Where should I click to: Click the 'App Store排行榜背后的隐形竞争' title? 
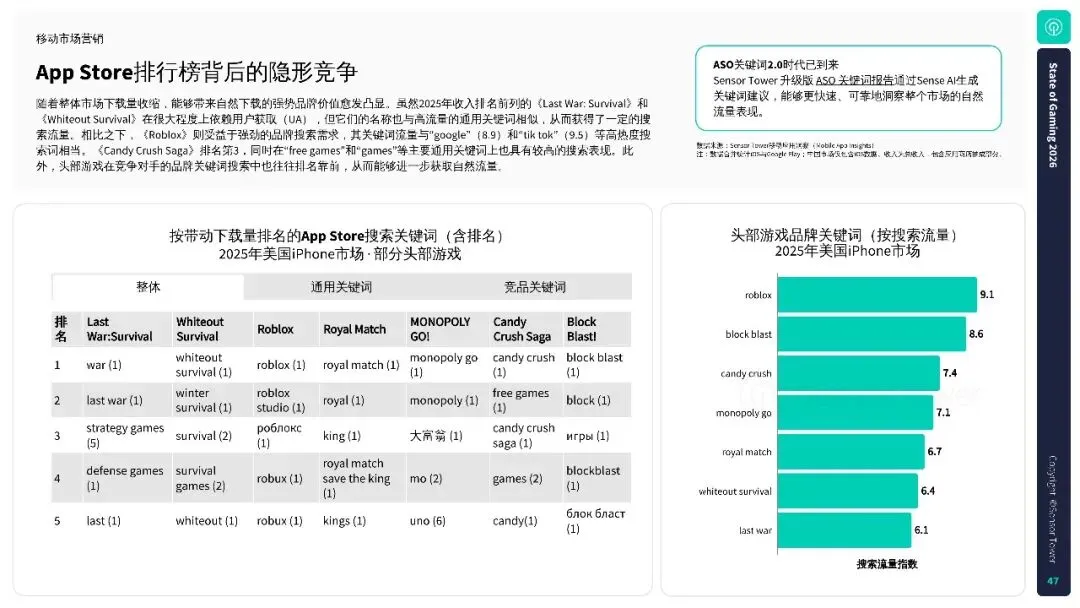tap(196, 72)
